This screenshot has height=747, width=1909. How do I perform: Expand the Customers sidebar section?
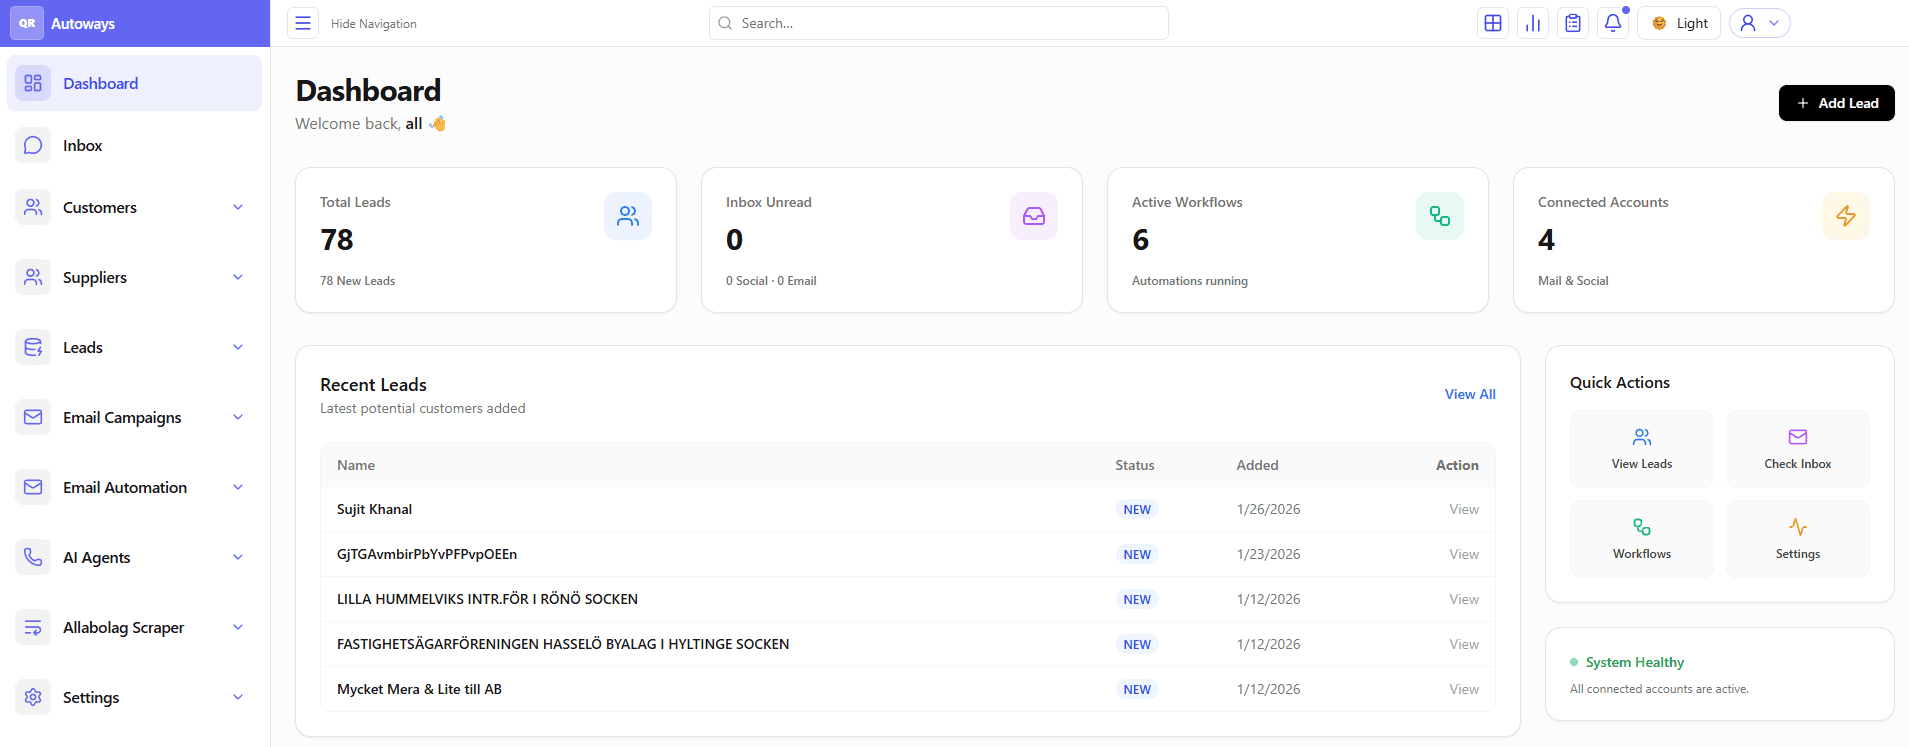tap(238, 207)
